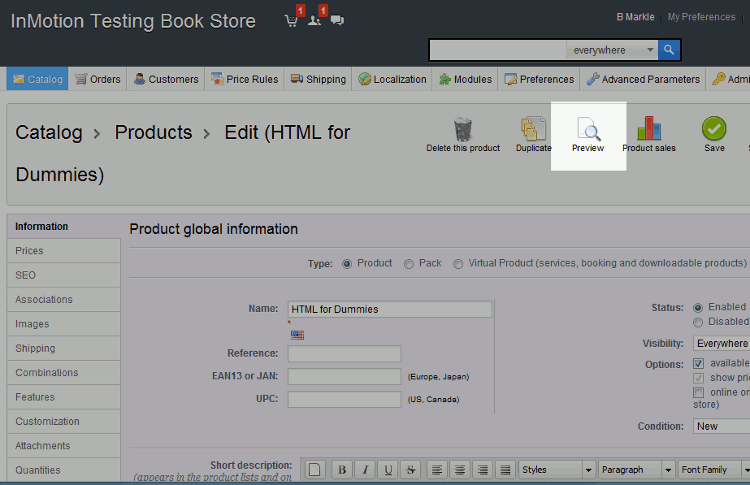Open the Condition dropdown showing New

(x=721, y=426)
